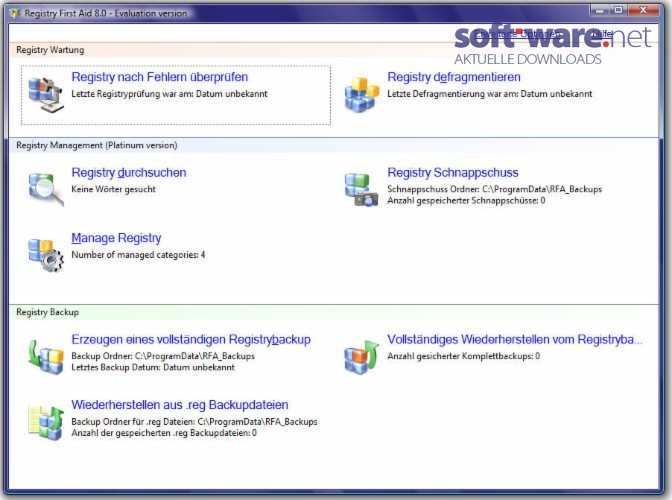Click the 'Registry Wartung' section header
This screenshot has height=500, width=672.
[x=50, y=50]
